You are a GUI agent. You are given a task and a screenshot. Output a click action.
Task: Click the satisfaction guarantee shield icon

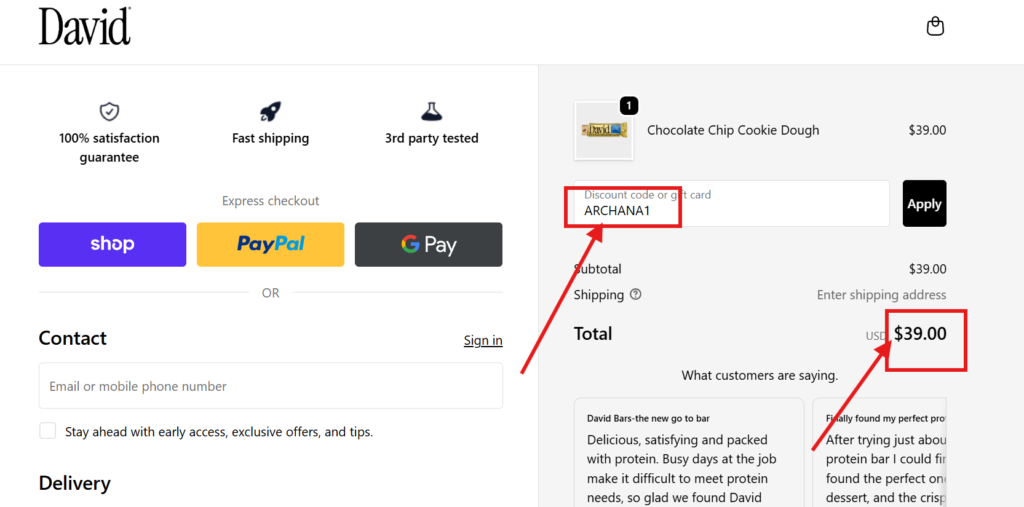pyautogui.click(x=109, y=111)
